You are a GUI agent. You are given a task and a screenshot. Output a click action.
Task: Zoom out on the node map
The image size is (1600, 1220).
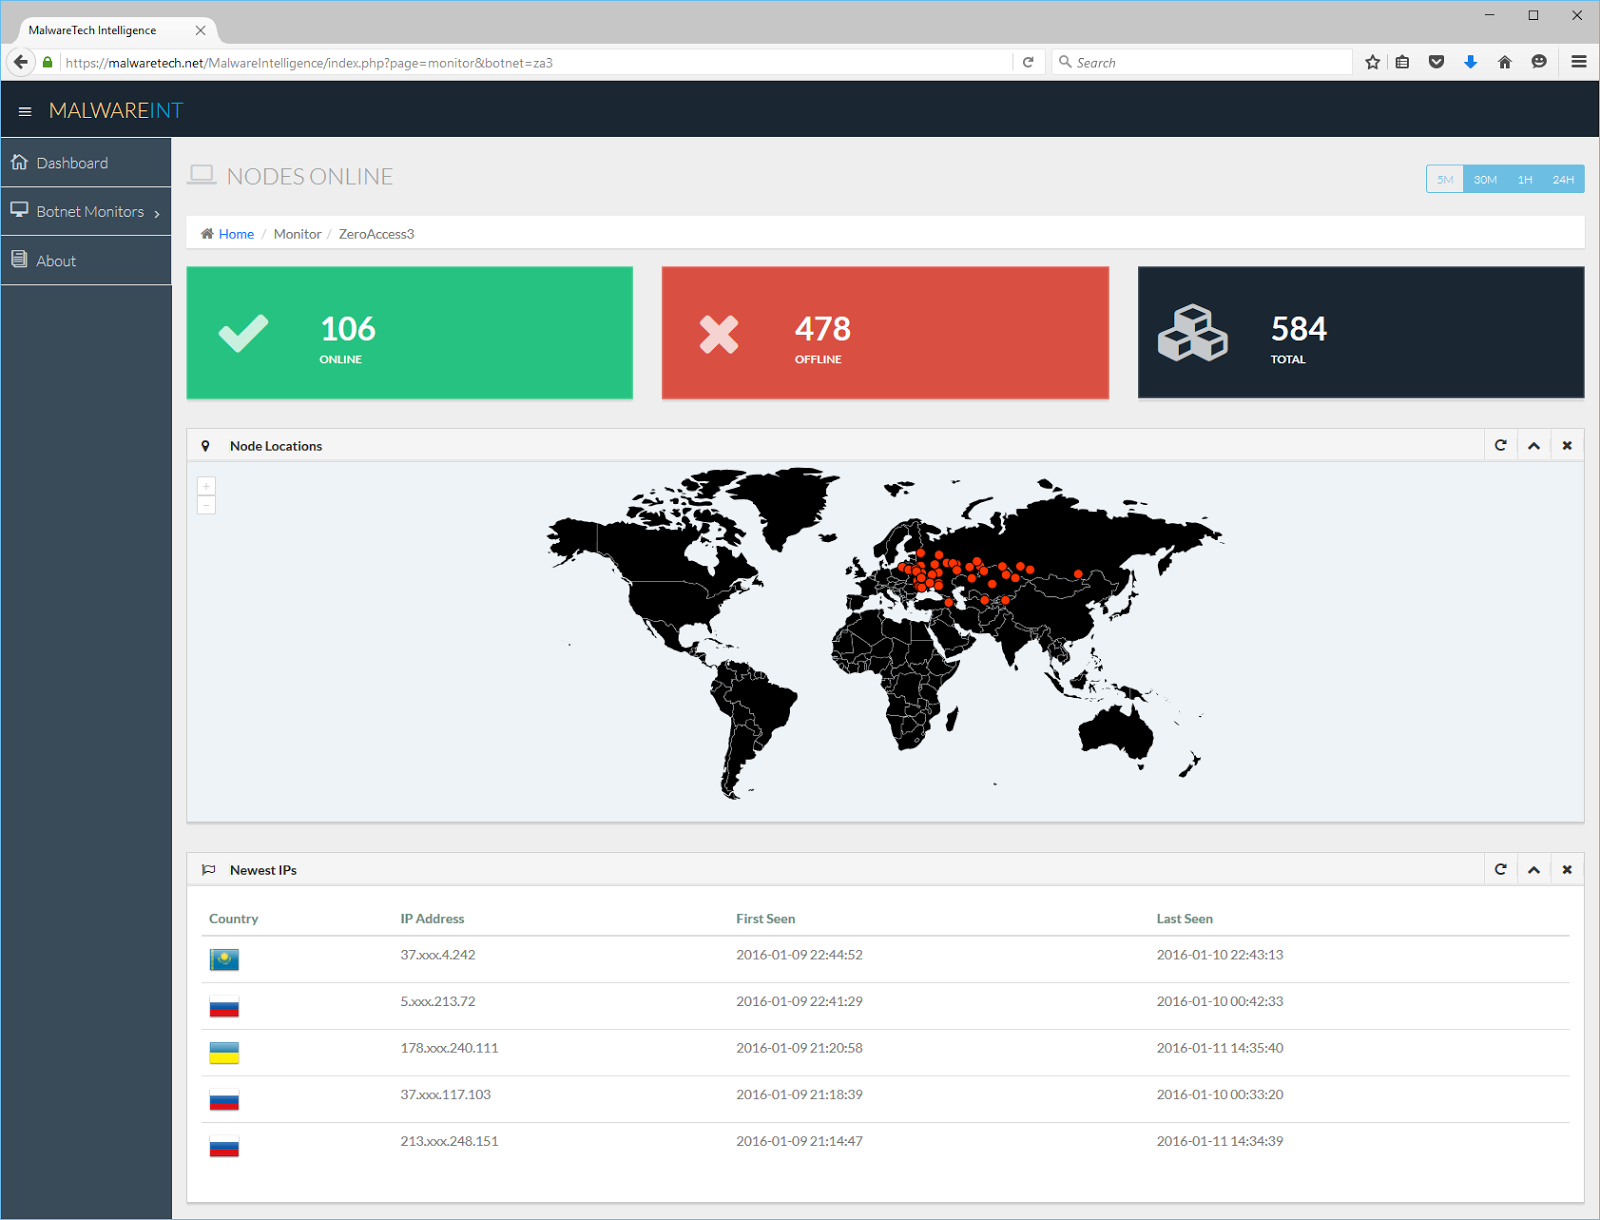click(206, 505)
